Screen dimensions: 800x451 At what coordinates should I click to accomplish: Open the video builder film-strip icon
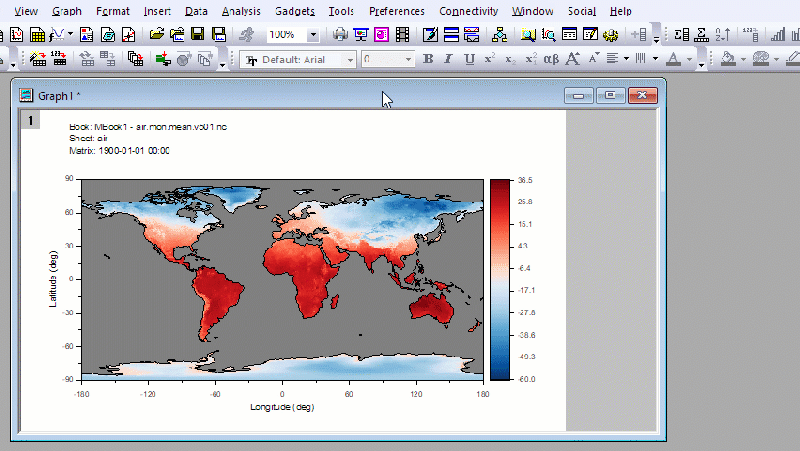402,34
